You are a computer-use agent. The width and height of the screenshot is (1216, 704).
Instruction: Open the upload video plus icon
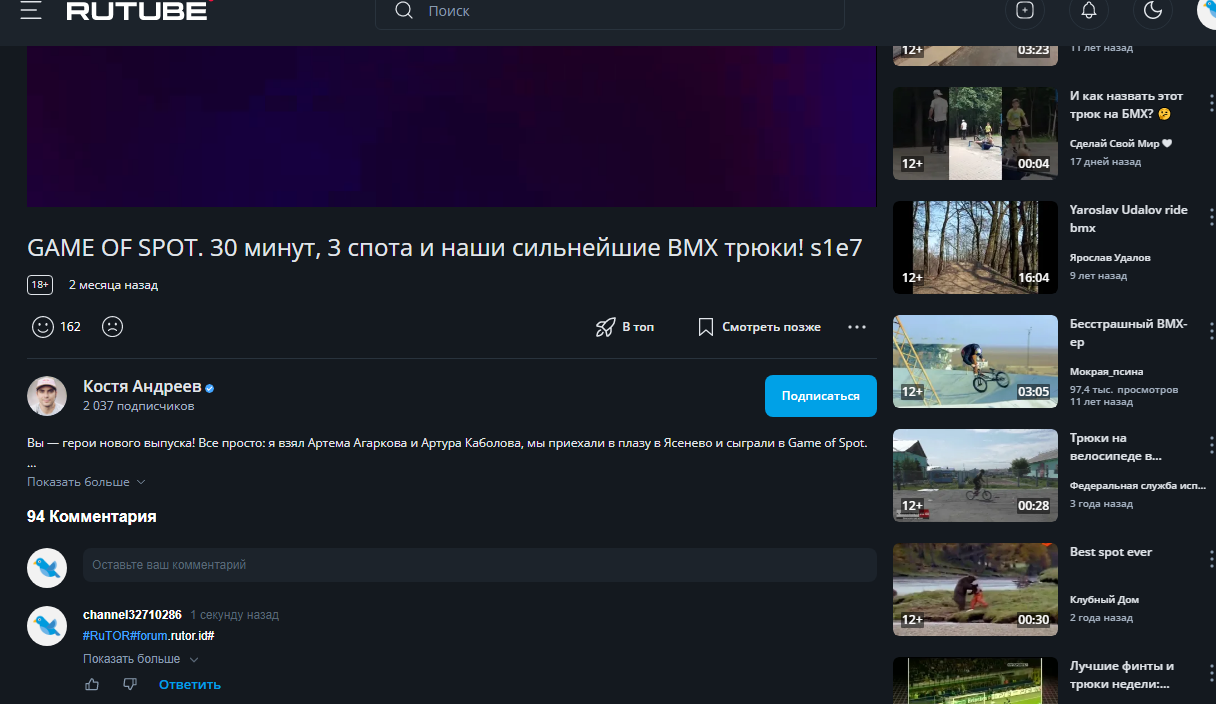1024,10
